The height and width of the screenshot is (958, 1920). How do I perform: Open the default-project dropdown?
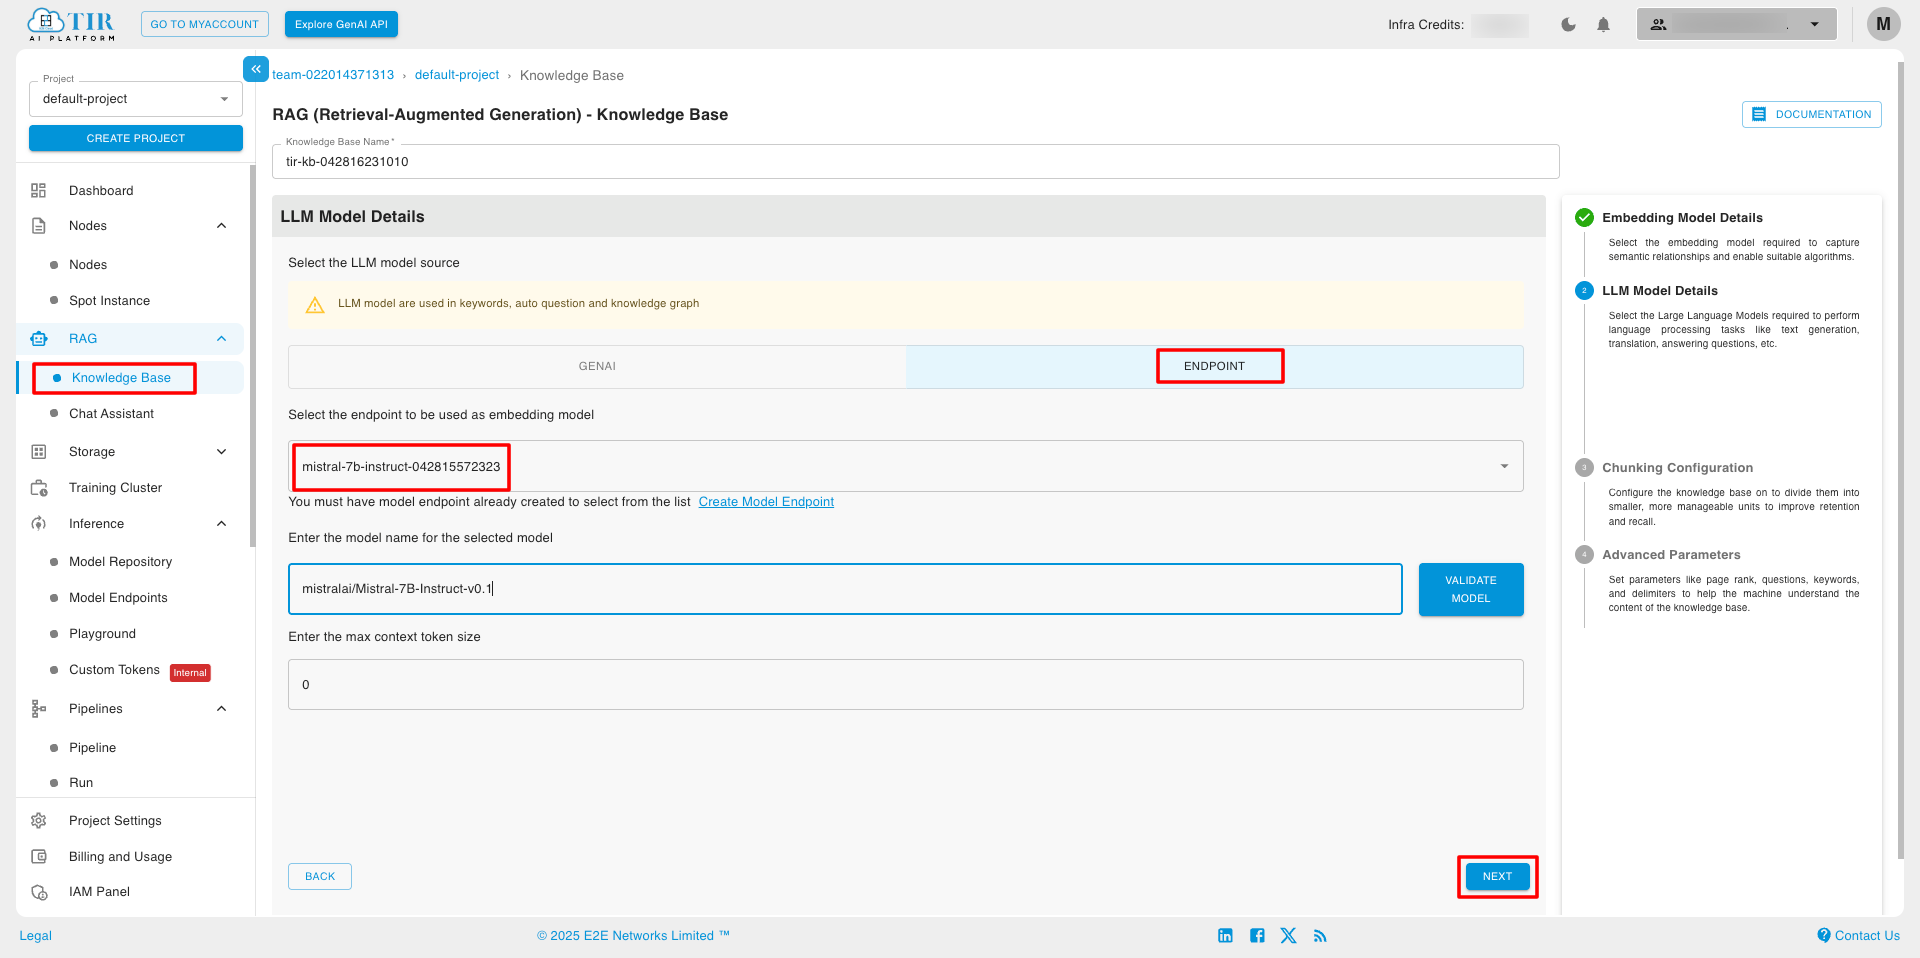click(x=136, y=99)
